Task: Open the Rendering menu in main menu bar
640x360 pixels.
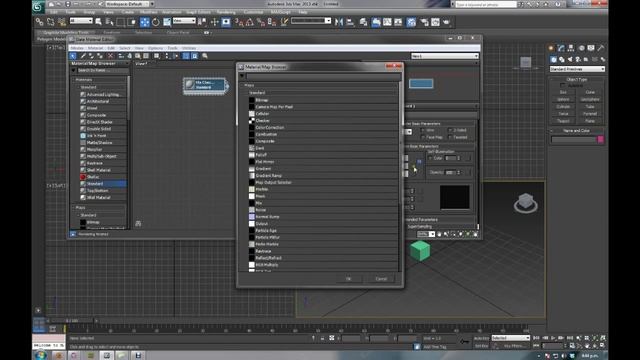Action: 226,12
